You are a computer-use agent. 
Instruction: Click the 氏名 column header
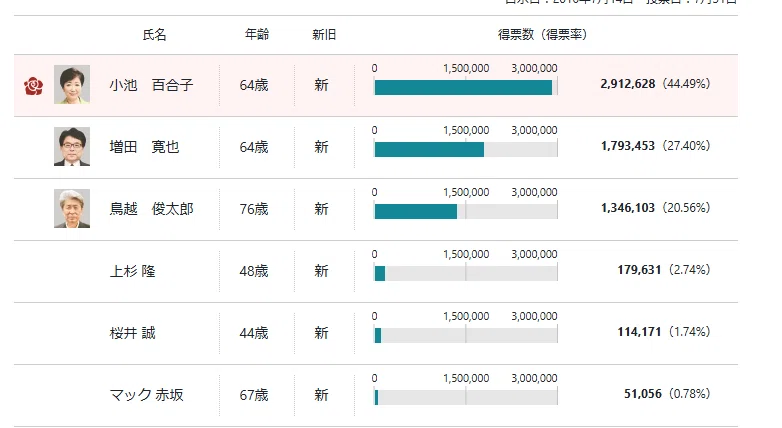coord(154,34)
